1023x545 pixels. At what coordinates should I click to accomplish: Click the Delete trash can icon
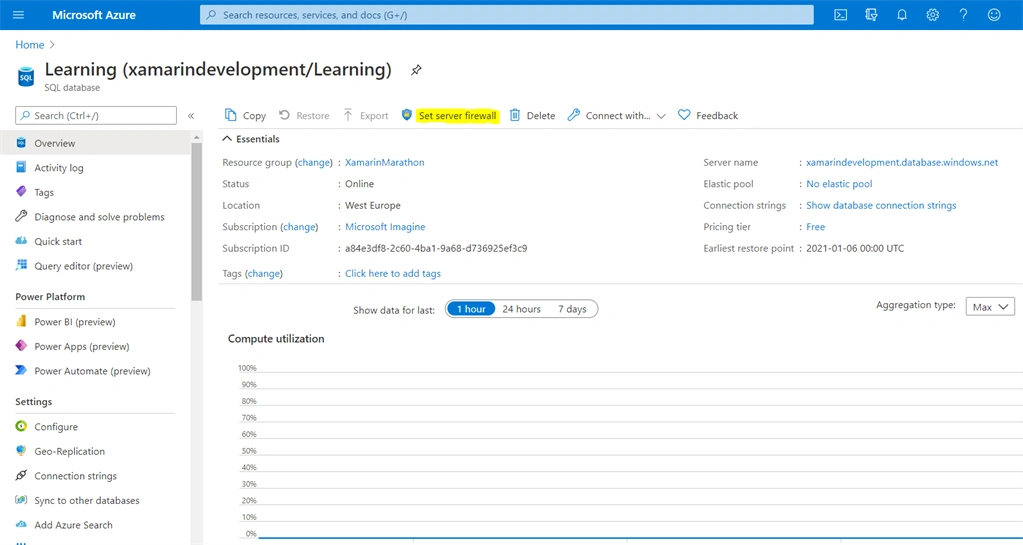coord(515,115)
